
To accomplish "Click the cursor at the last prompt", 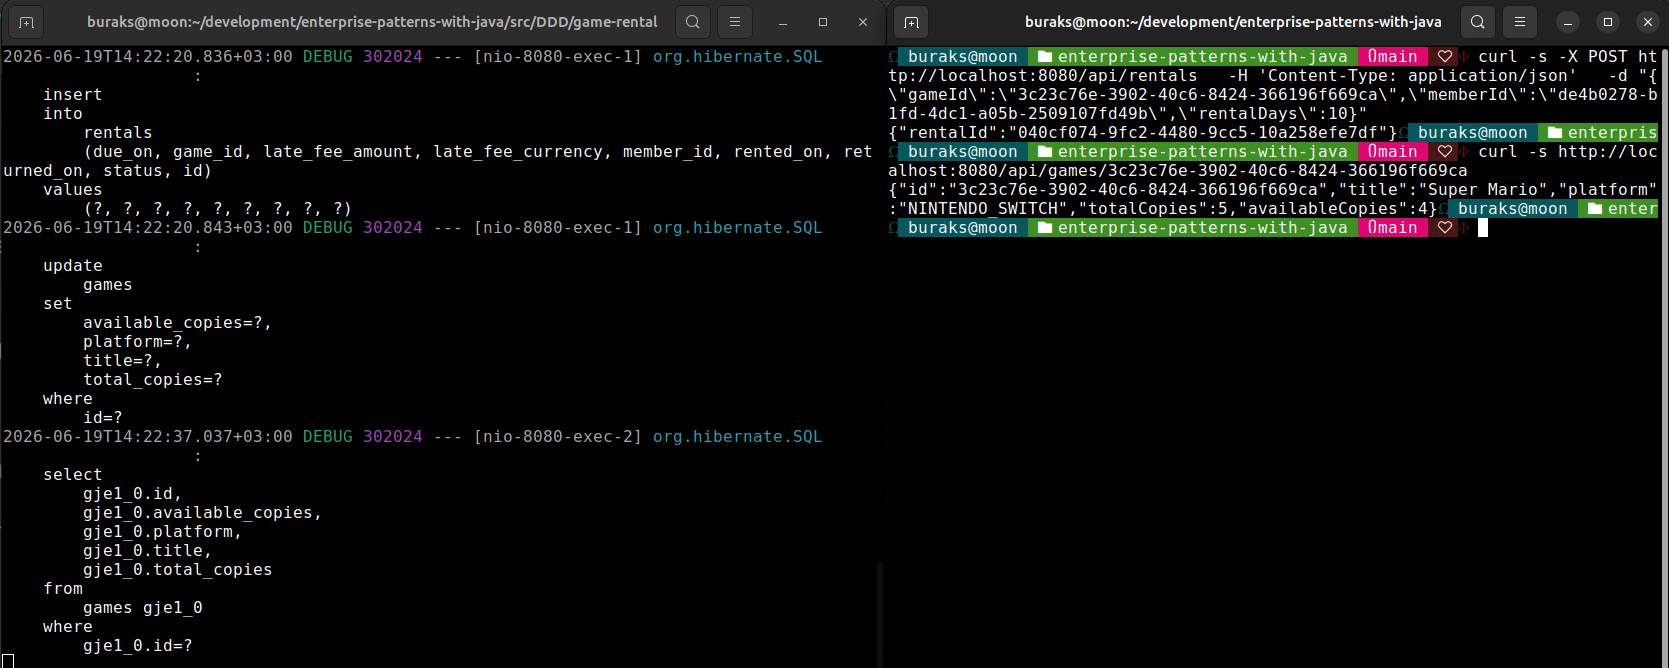I will pos(1483,228).
